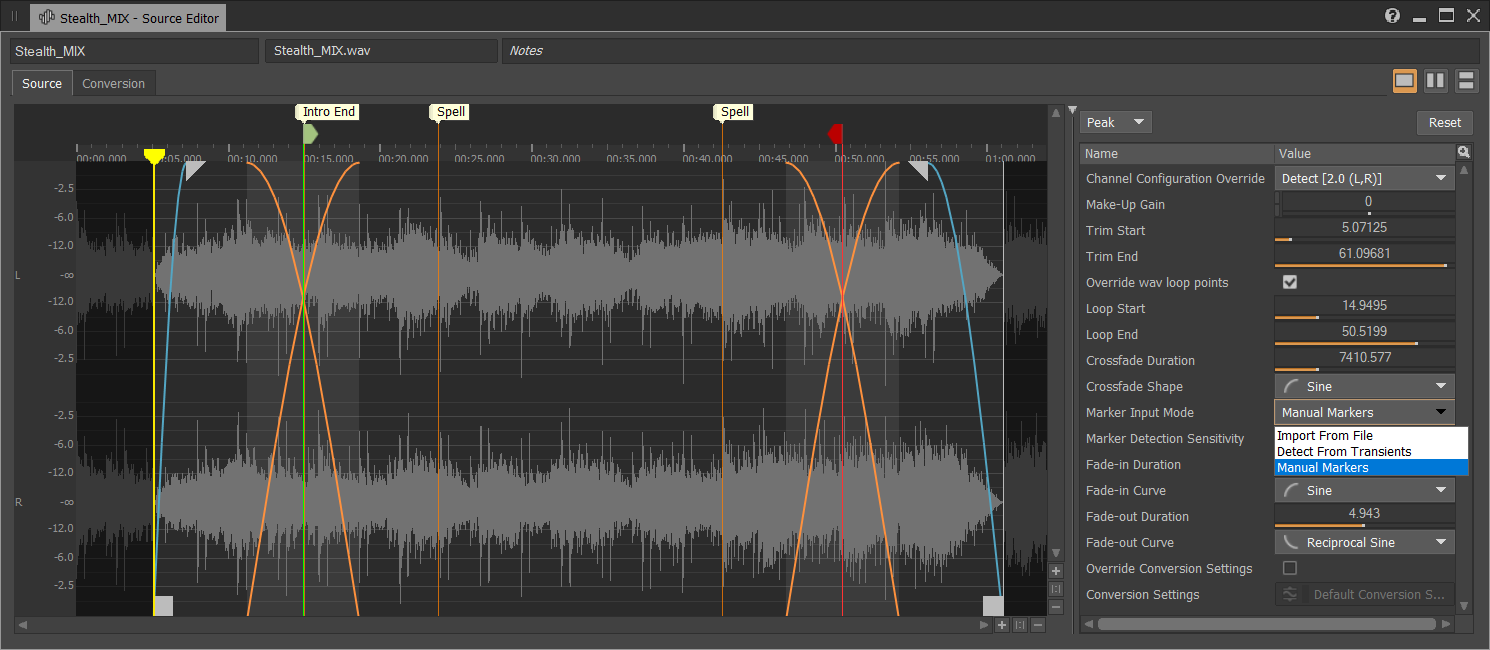Open Channel Configuration Override dropdown
The width and height of the screenshot is (1490, 650).
pos(1364,179)
